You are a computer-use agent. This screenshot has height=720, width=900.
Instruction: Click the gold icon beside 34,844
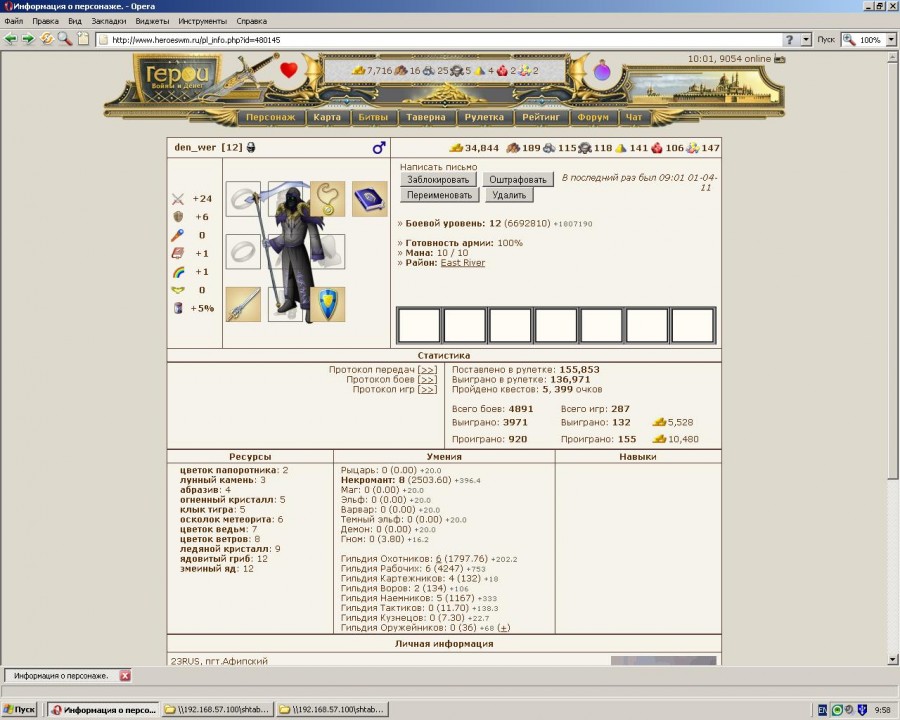pyautogui.click(x=456, y=148)
